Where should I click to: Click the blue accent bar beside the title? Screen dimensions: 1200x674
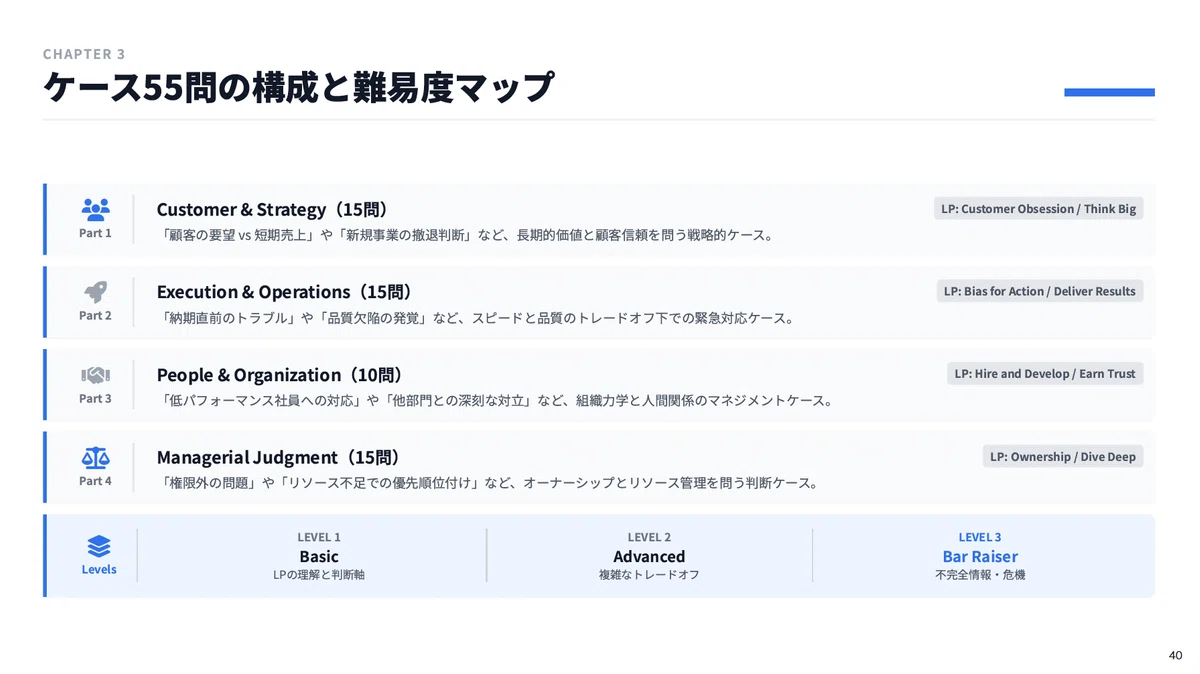coord(1109,92)
